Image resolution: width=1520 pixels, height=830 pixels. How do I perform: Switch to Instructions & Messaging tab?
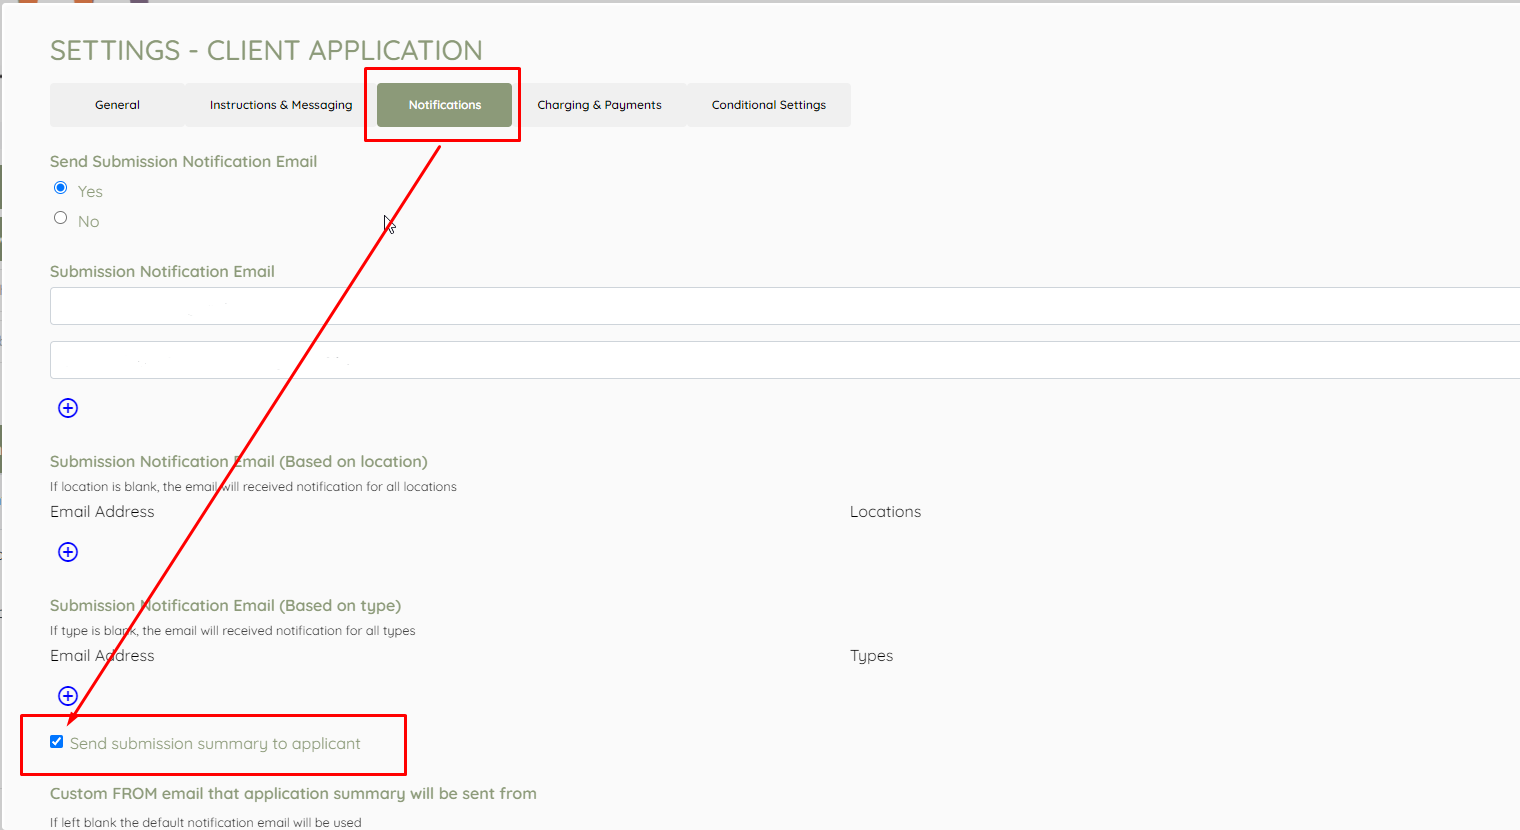(x=281, y=105)
